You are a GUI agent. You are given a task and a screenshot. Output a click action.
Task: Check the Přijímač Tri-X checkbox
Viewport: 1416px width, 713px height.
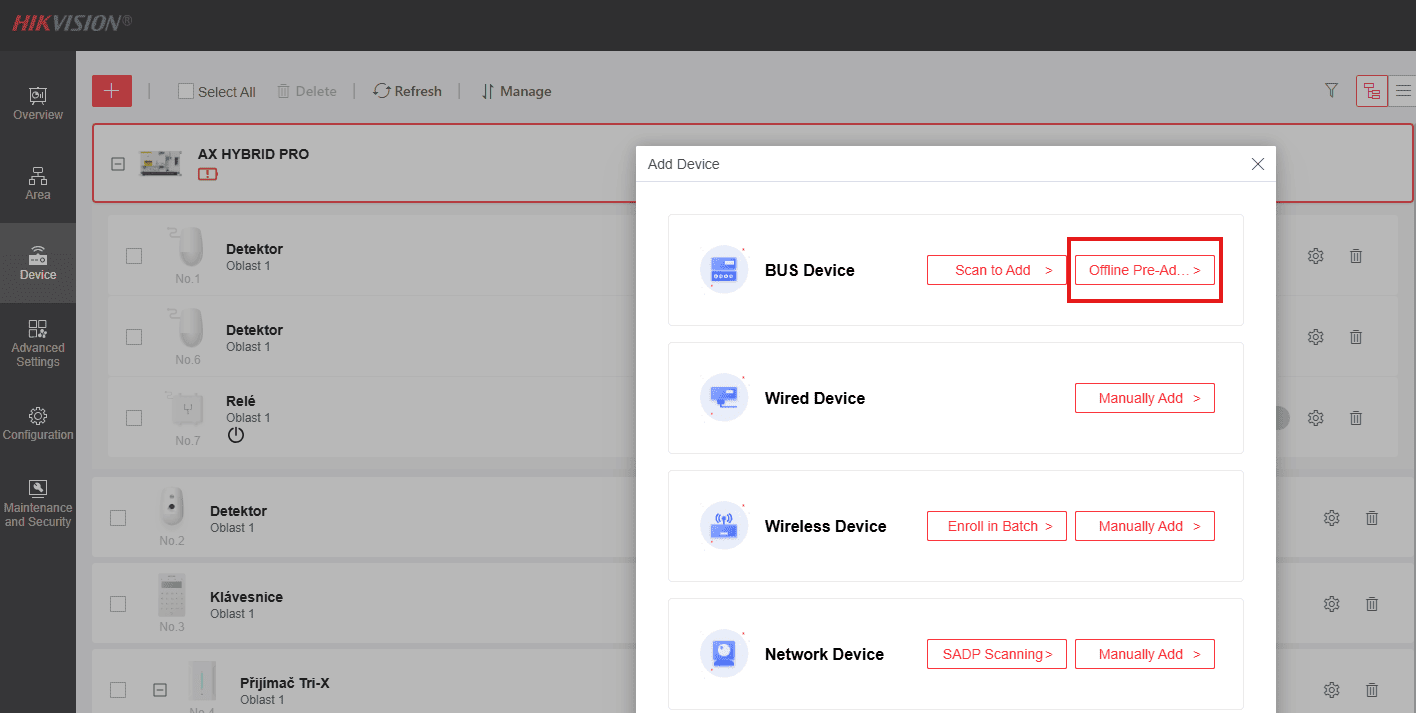point(118,690)
